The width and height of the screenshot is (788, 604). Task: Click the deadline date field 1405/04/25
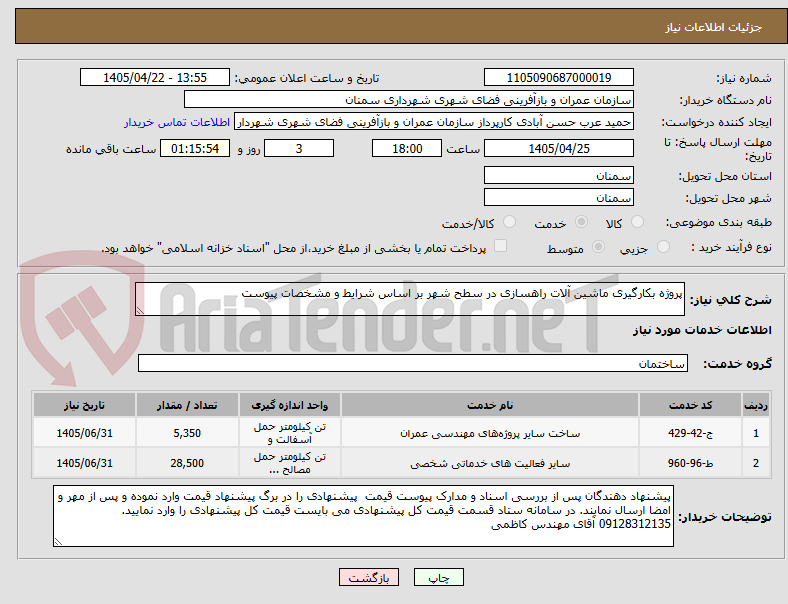coord(559,148)
